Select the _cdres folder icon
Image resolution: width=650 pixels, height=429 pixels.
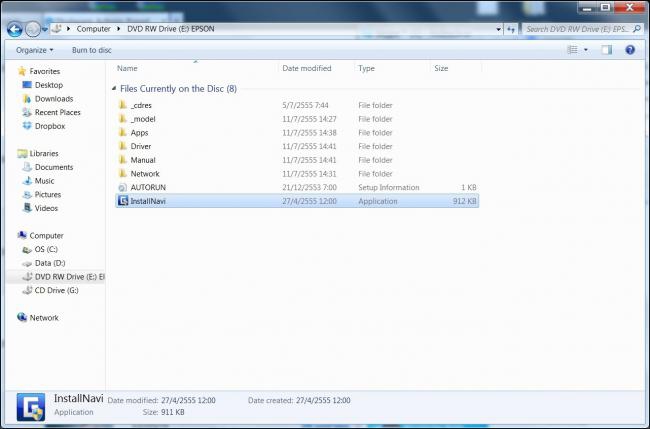tap(123, 105)
